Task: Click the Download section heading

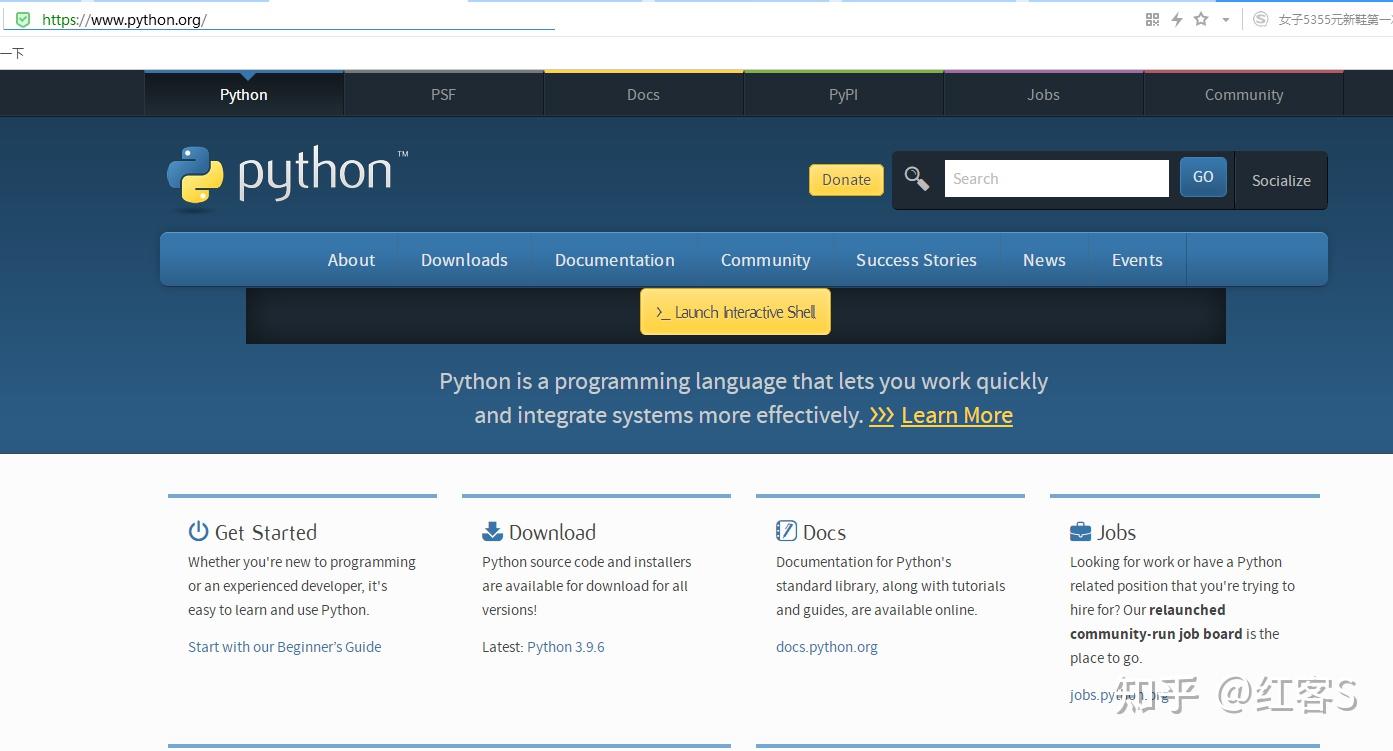Action: click(x=552, y=532)
